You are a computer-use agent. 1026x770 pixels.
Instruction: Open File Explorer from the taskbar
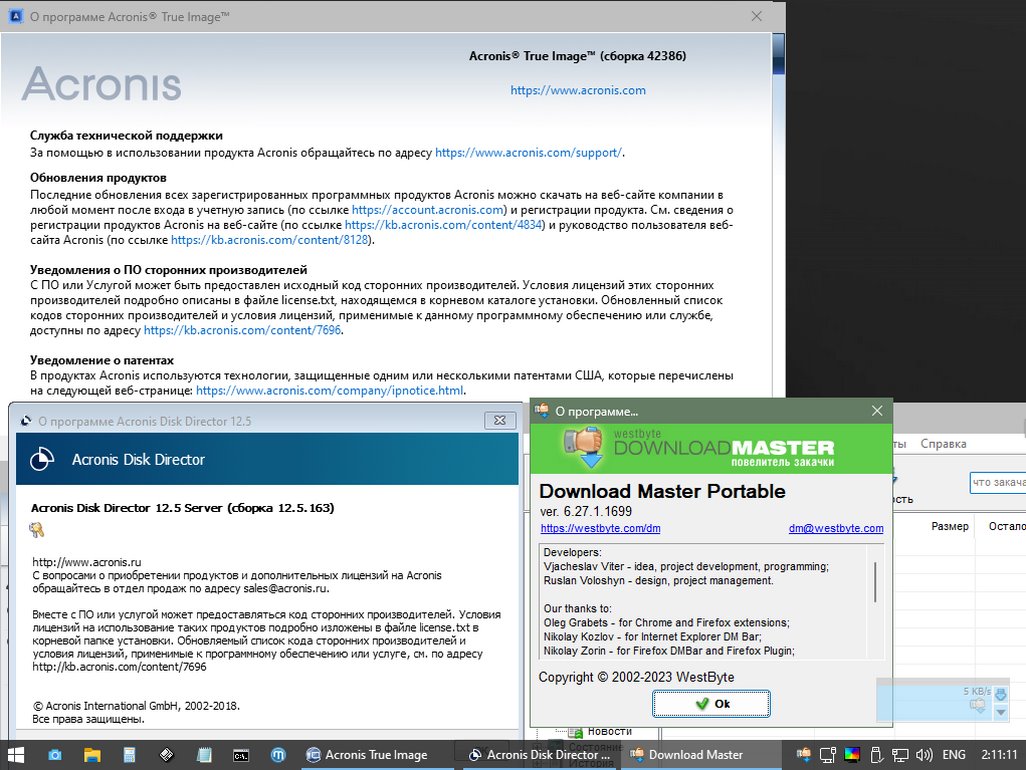click(x=92, y=755)
